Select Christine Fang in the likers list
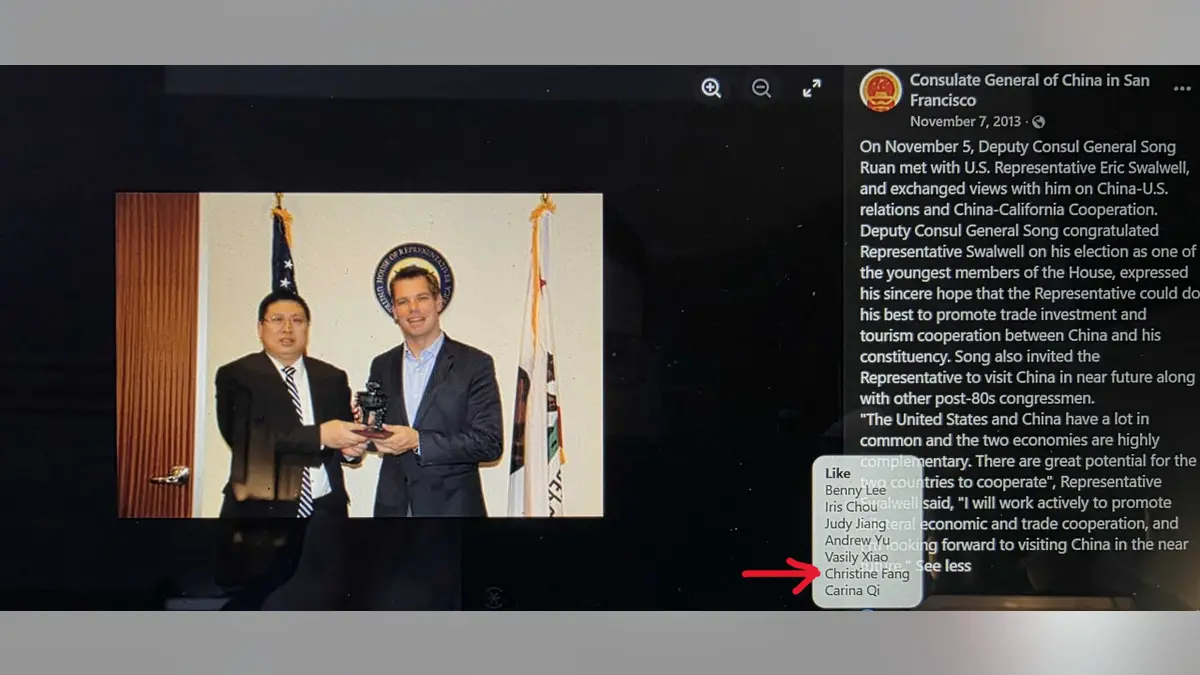 coord(867,573)
